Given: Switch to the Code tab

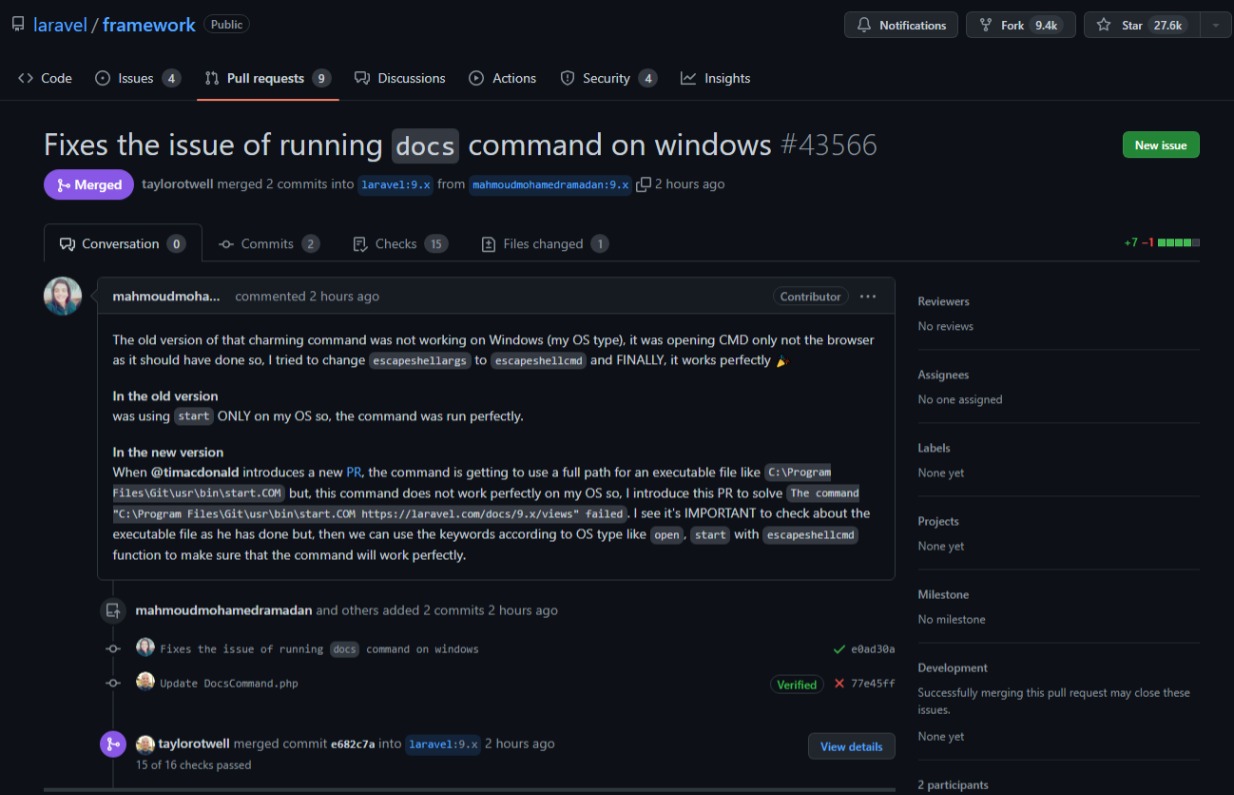Looking at the screenshot, I should click(x=45, y=78).
